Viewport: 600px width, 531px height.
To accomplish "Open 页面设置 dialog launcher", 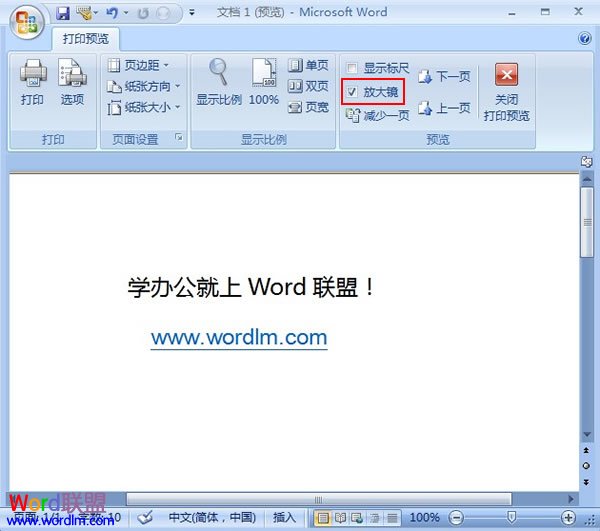I will click(179, 137).
